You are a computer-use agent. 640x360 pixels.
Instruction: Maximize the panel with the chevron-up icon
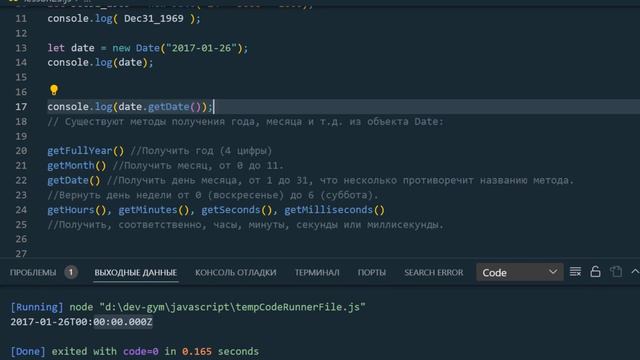[x=635, y=271]
